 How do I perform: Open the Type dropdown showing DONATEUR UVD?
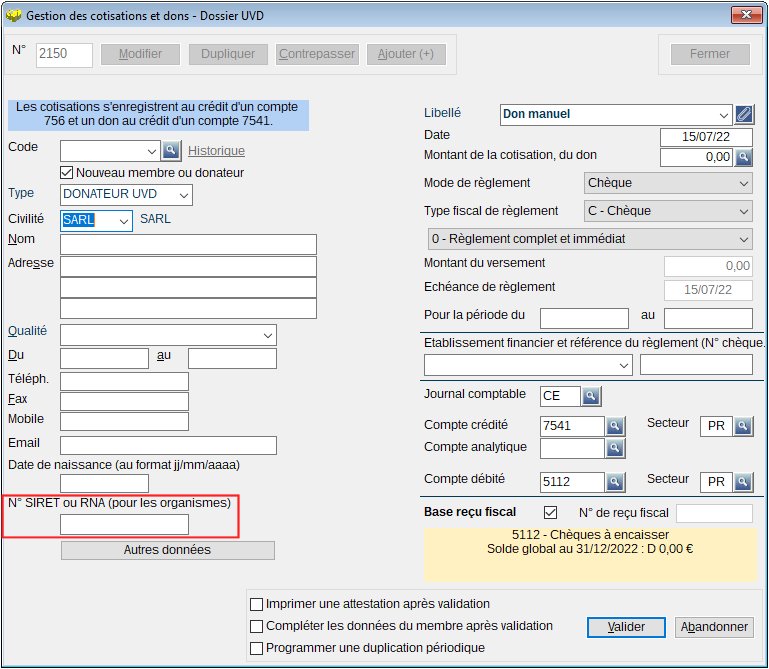point(184,195)
